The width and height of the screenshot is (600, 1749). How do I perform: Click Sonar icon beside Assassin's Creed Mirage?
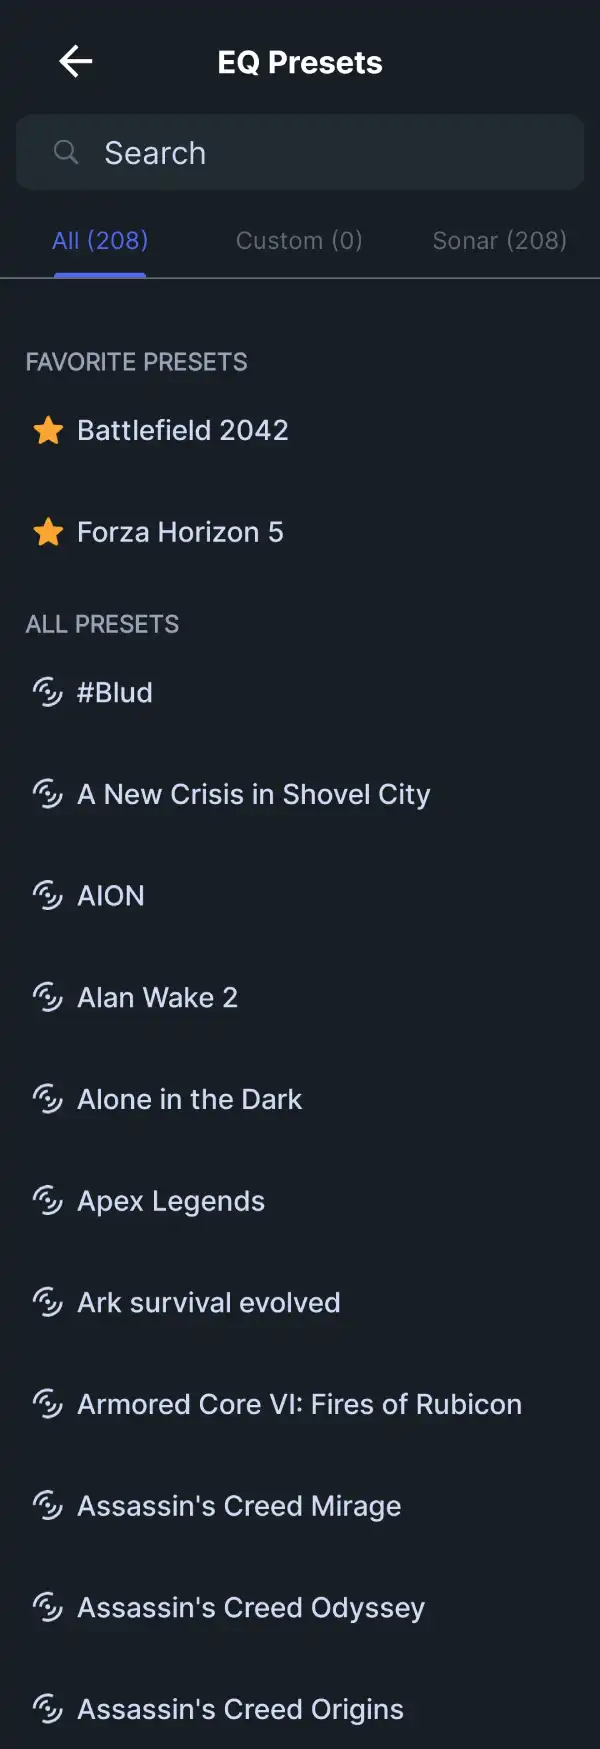(48, 1505)
